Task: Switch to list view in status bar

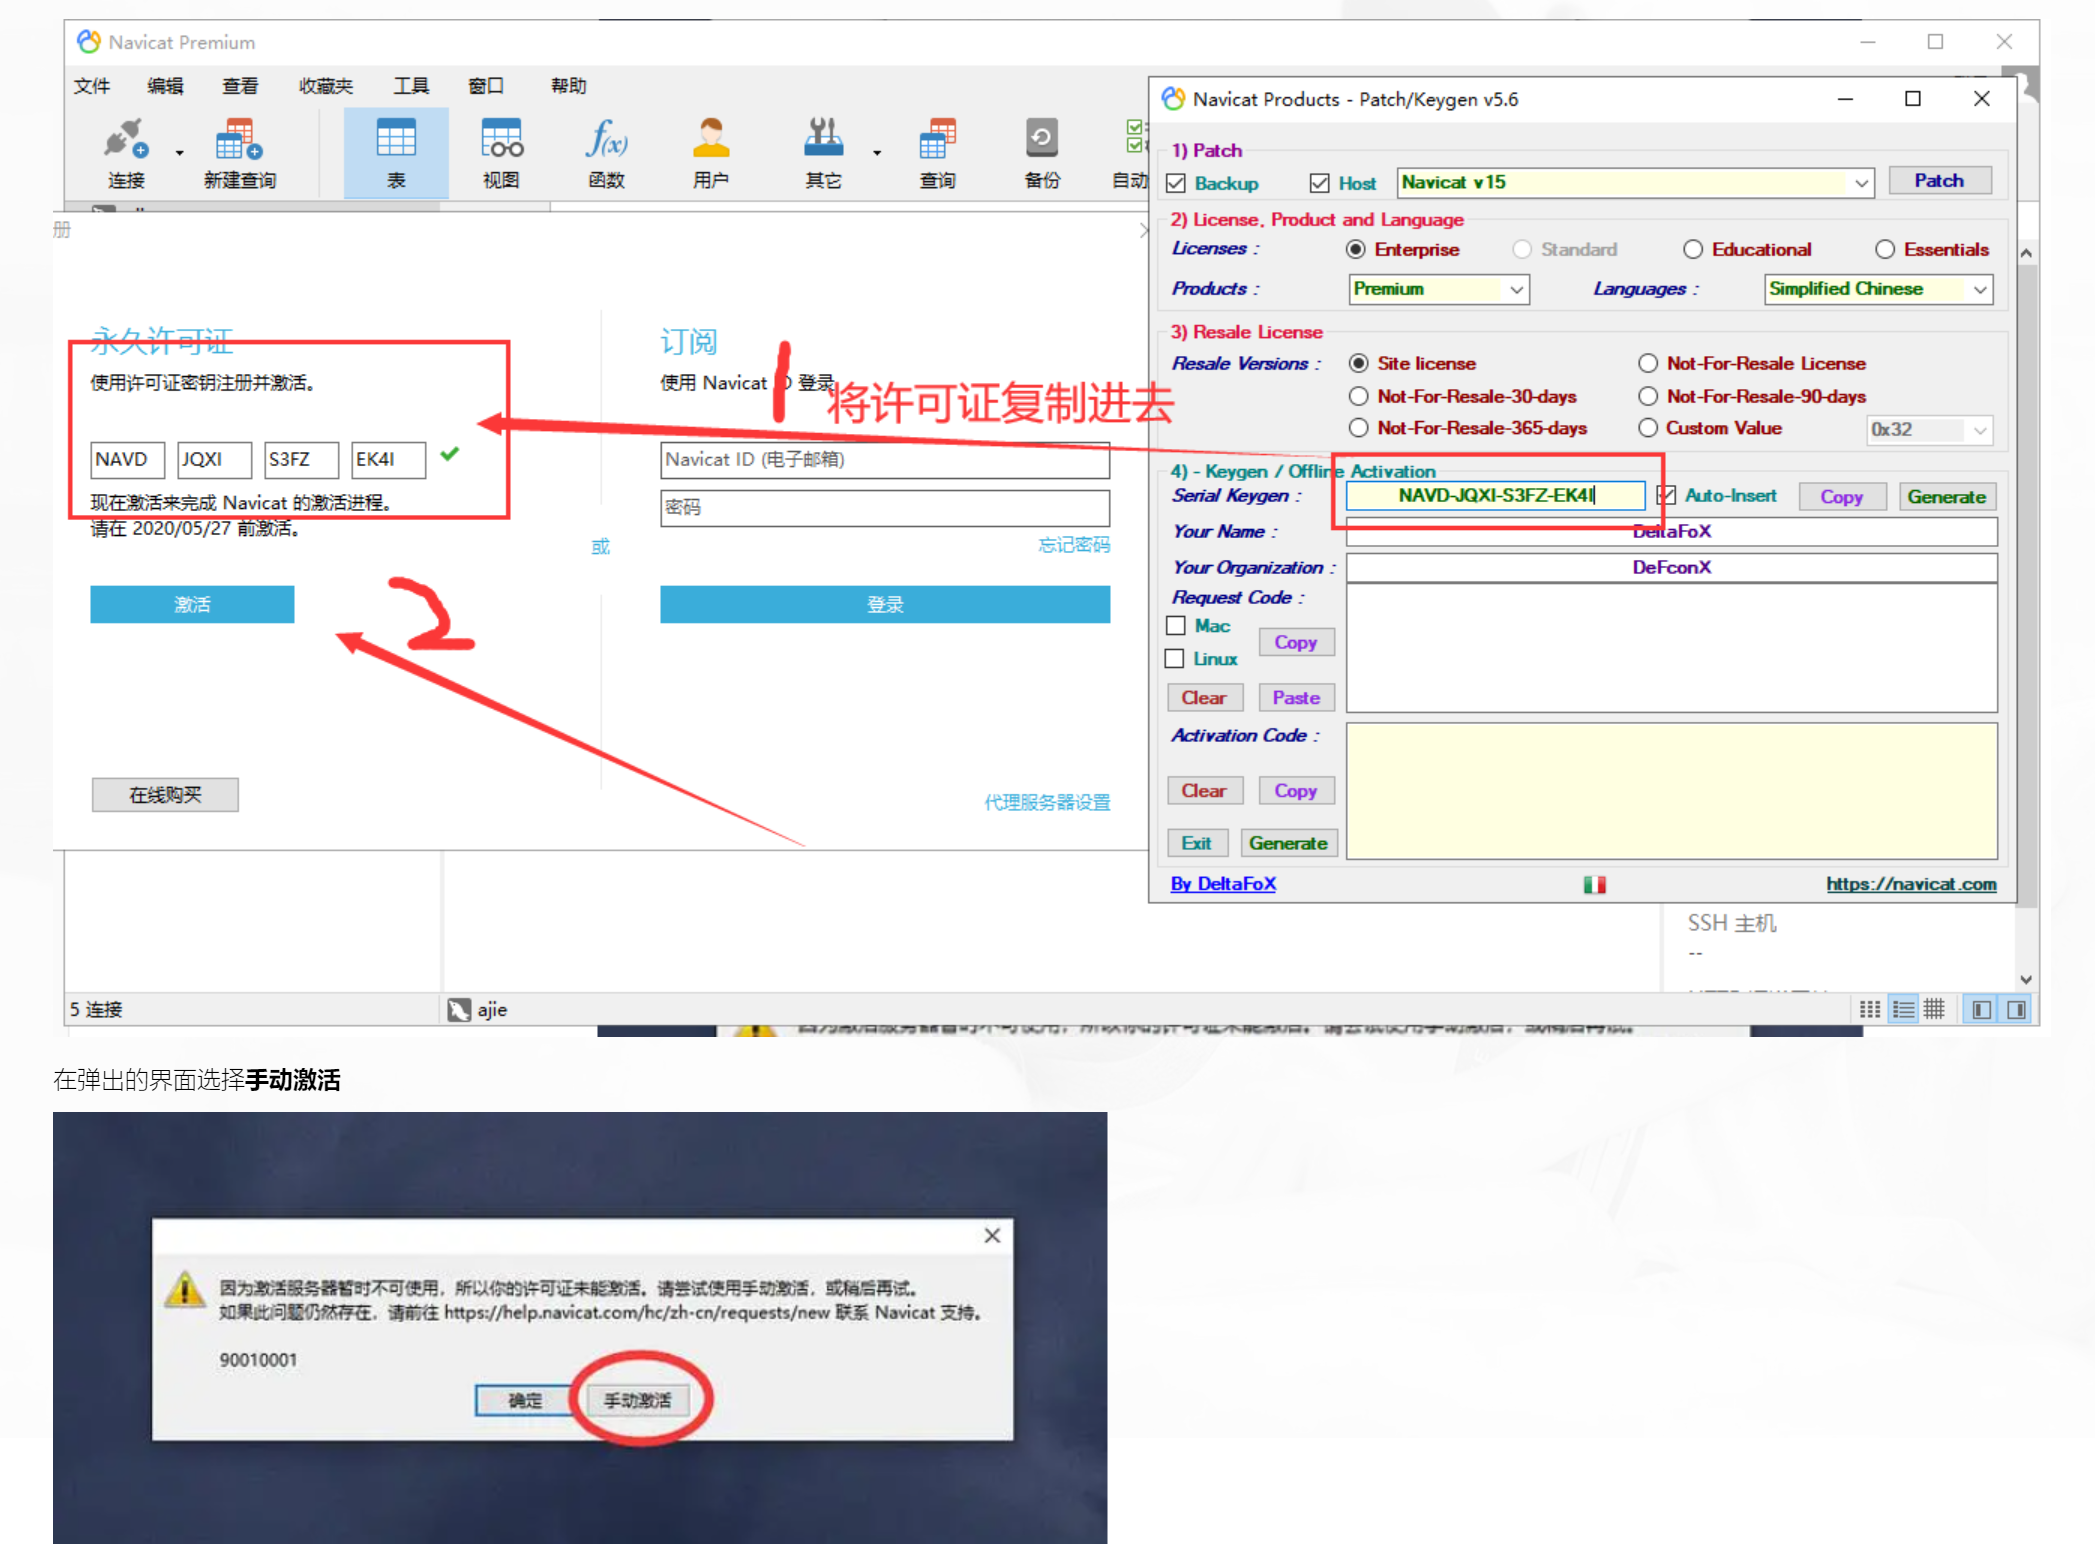Action: pyautogui.click(x=1904, y=1009)
